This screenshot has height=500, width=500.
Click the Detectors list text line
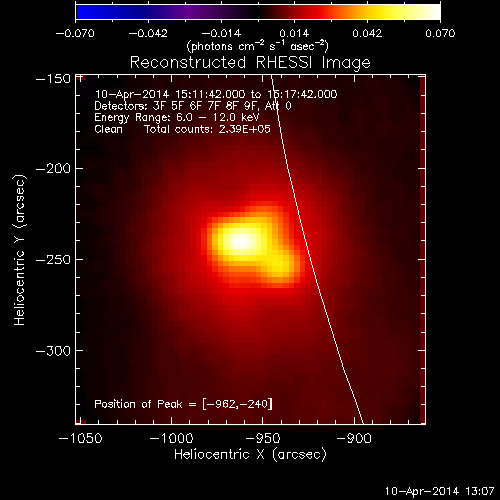(193, 106)
